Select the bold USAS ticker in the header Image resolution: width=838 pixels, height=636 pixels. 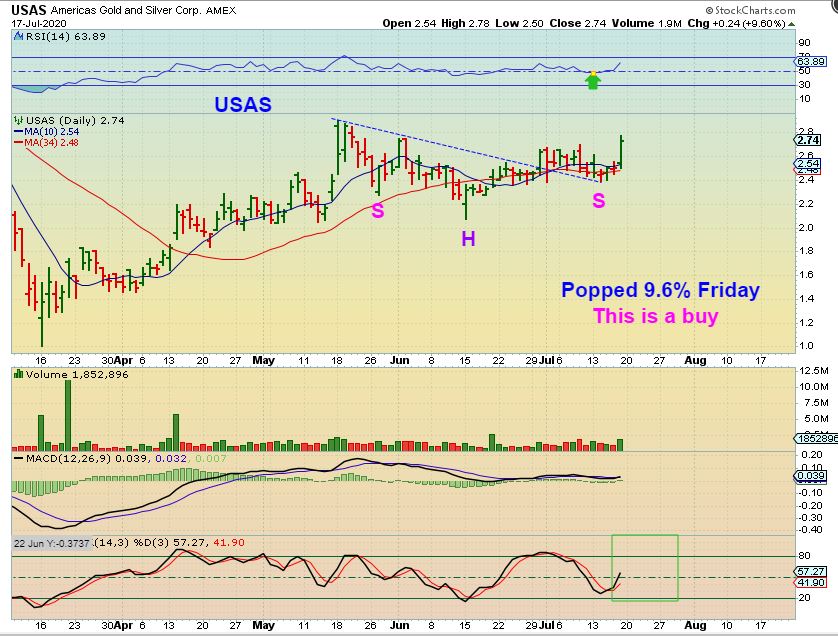29,10
